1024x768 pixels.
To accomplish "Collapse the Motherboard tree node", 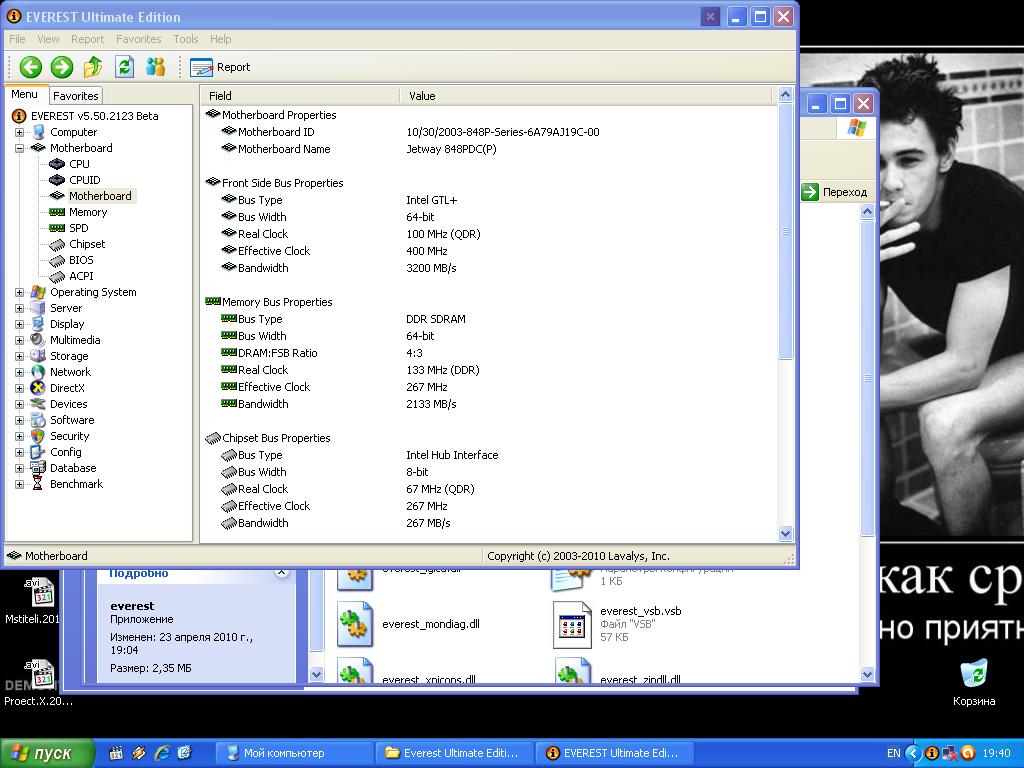I will [19, 148].
